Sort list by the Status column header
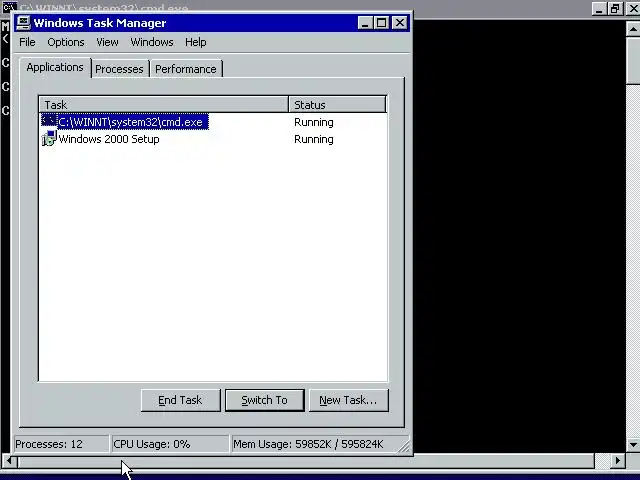 tap(337, 104)
